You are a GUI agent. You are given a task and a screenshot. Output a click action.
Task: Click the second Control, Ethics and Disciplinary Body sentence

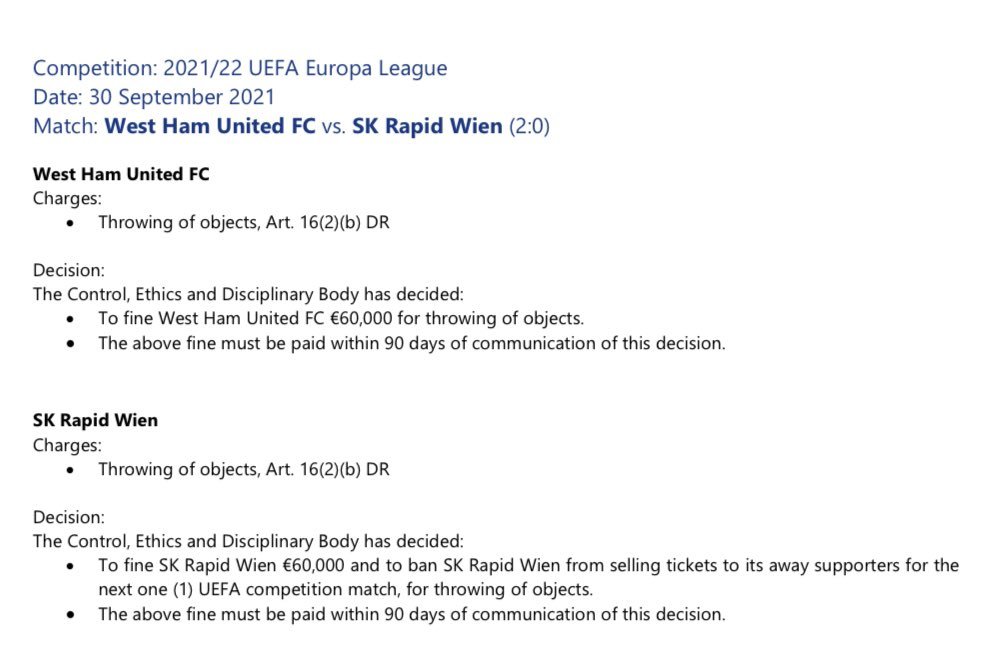tap(248, 541)
